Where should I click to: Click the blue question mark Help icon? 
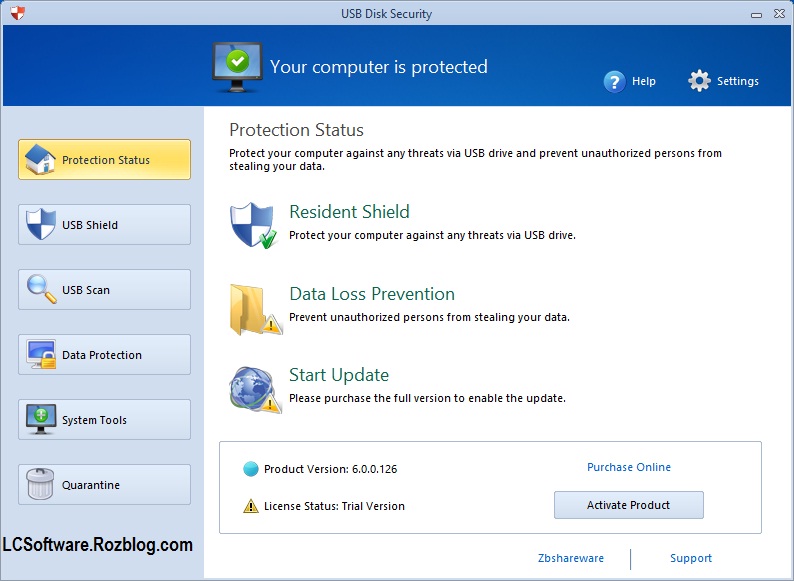[614, 82]
